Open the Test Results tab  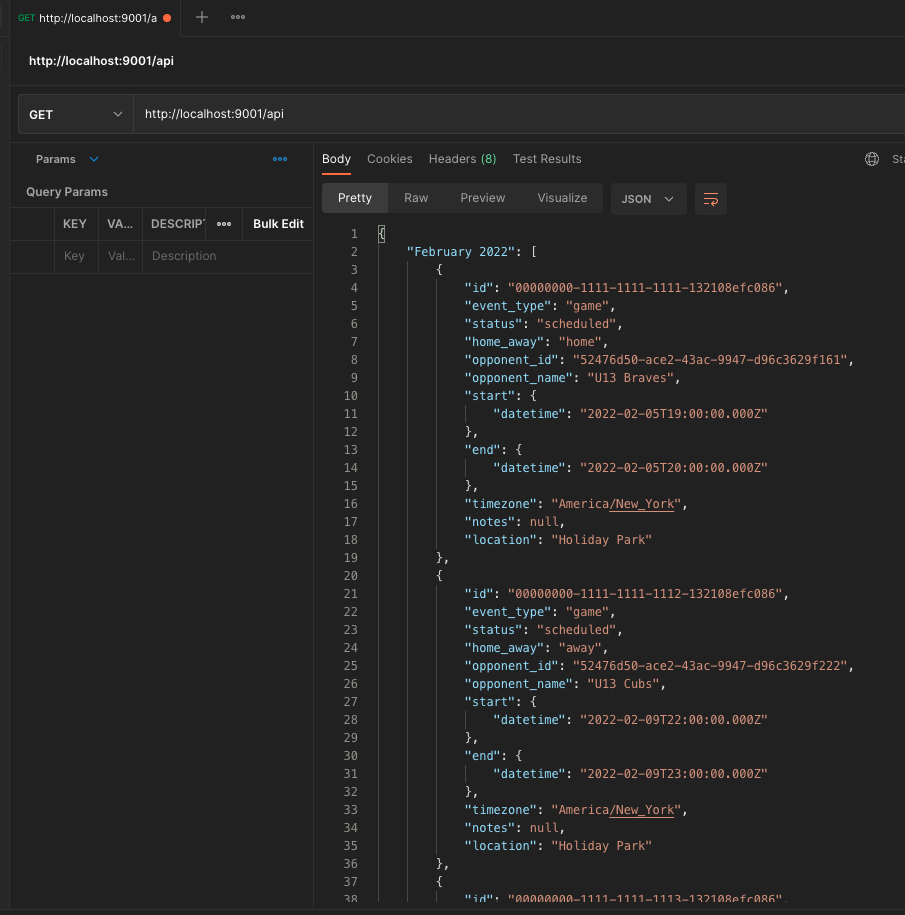[x=547, y=159]
